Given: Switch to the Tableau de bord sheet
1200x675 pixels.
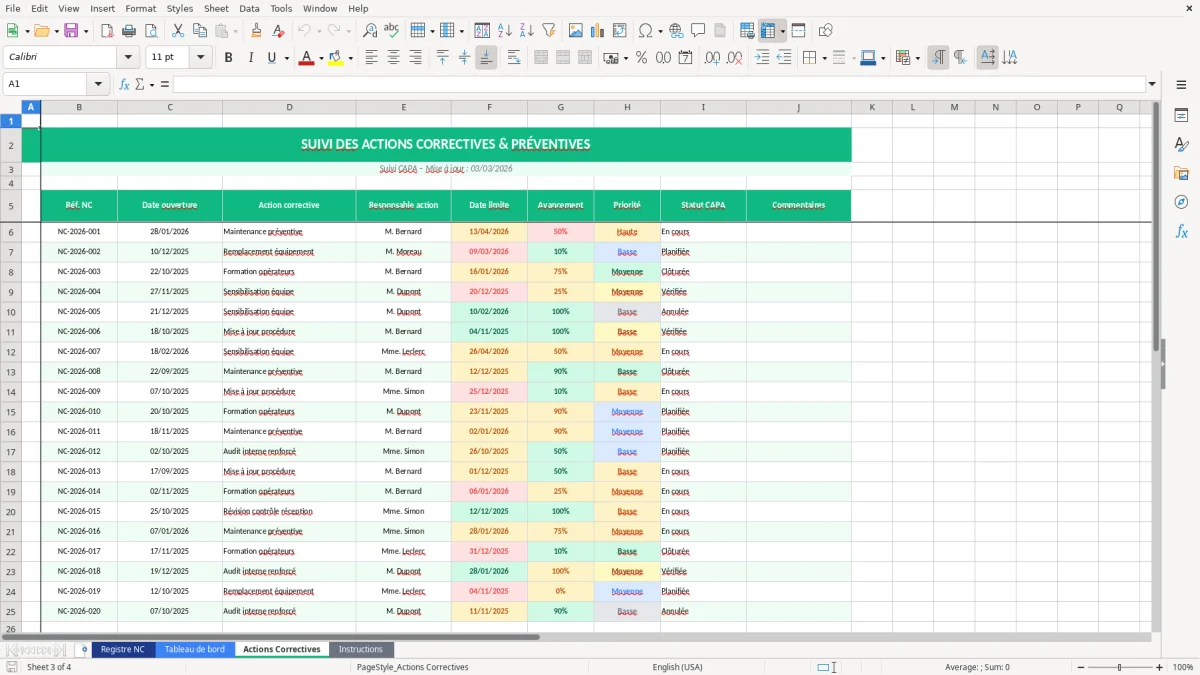Looking at the screenshot, I should [x=194, y=648].
